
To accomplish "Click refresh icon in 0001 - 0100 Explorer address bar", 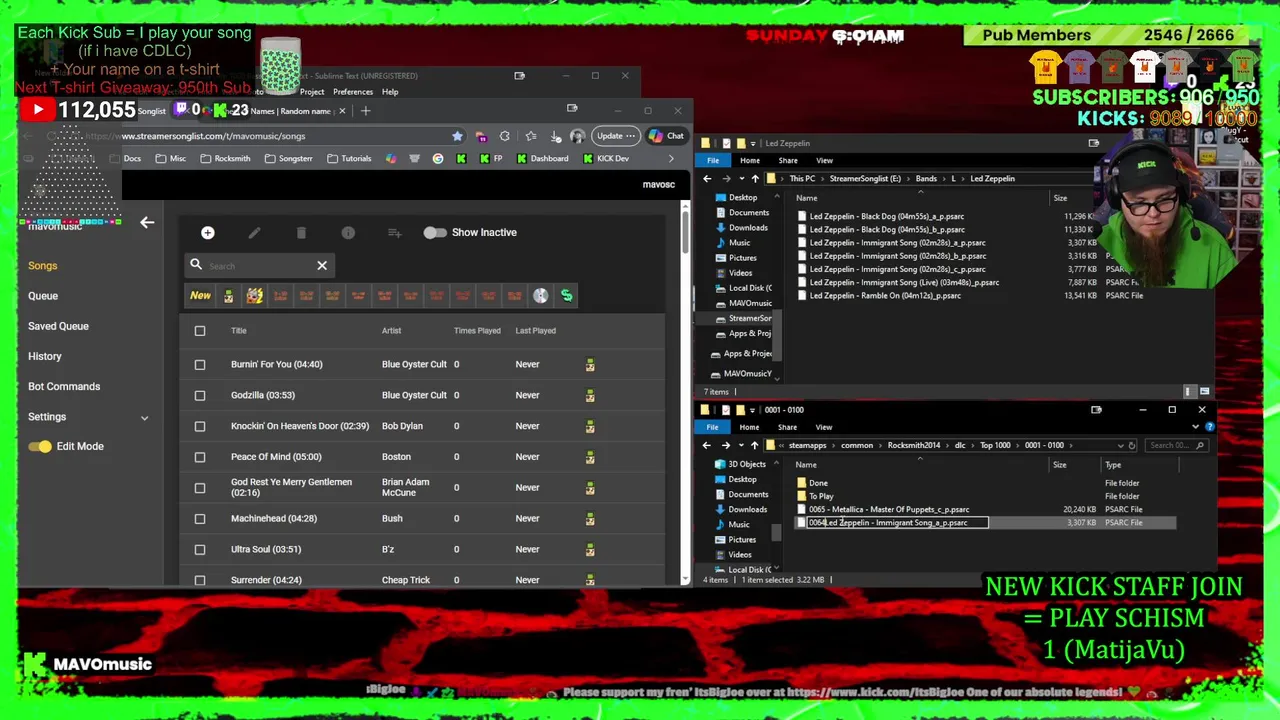I will 1132,446.
